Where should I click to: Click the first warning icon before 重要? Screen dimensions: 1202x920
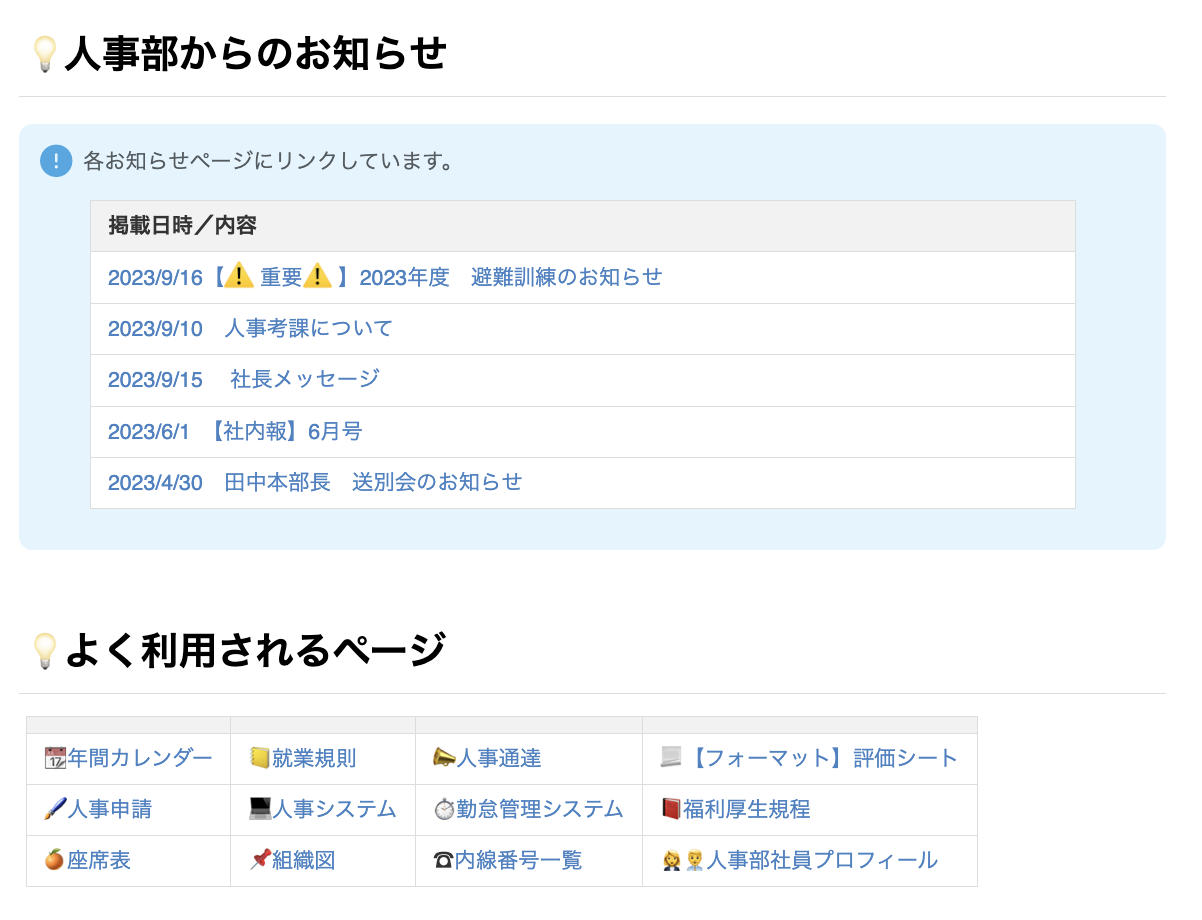pos(239,276)
